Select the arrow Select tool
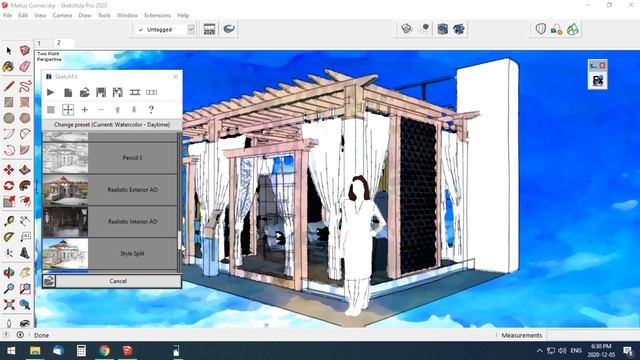Viewport: 640px width, 360px height. coord(9,51)
